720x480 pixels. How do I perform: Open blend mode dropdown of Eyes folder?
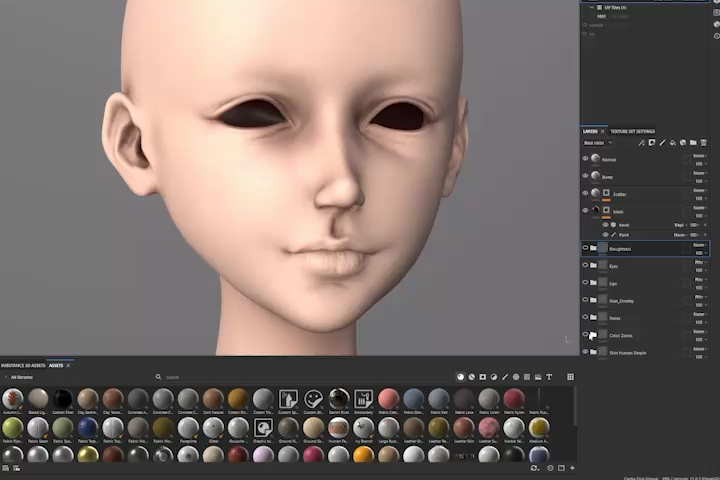(x=700, y=262)
